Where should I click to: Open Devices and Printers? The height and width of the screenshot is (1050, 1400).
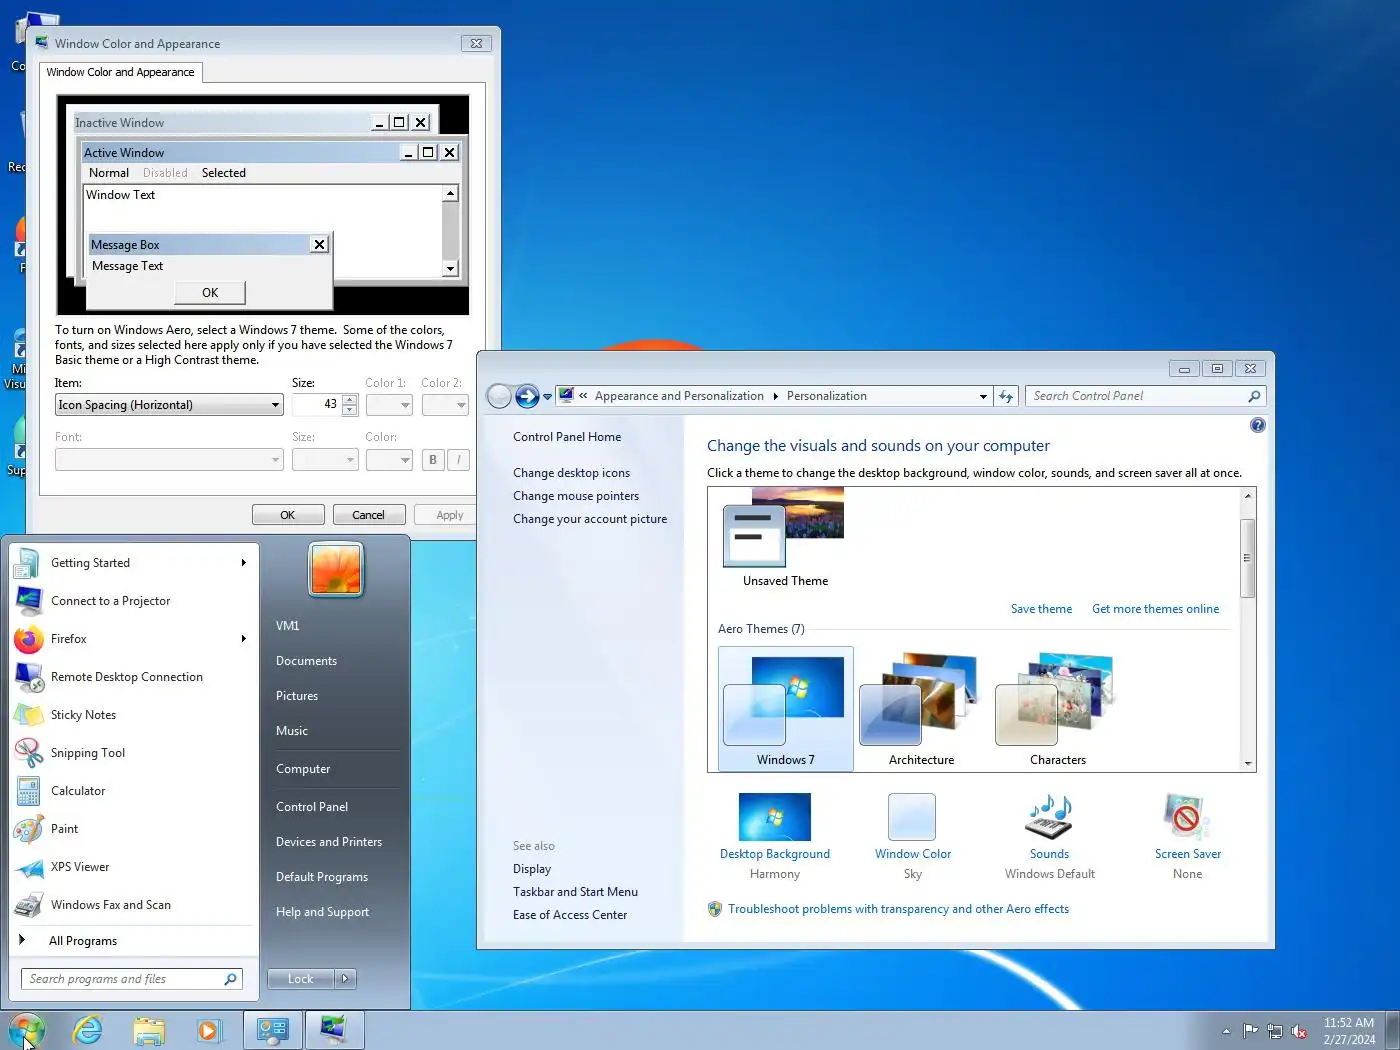(x=329, y=842)
